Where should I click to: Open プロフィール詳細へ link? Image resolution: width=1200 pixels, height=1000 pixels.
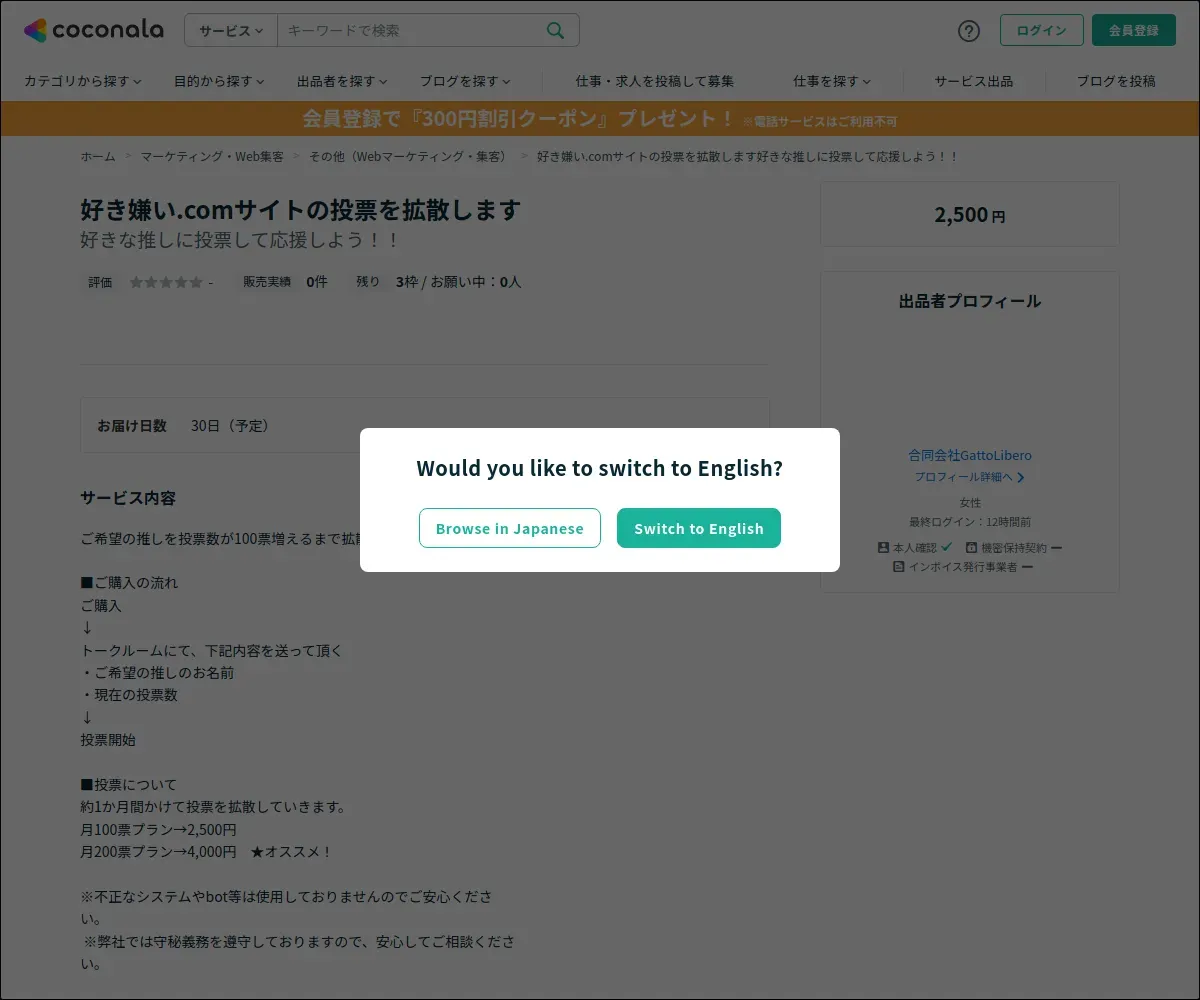point(970,477)
